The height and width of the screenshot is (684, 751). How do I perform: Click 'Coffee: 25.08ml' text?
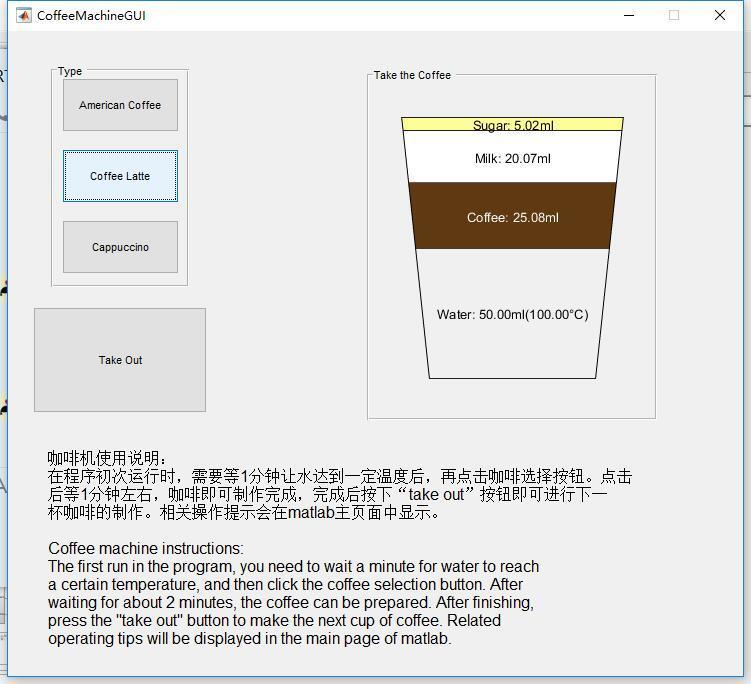512,217
